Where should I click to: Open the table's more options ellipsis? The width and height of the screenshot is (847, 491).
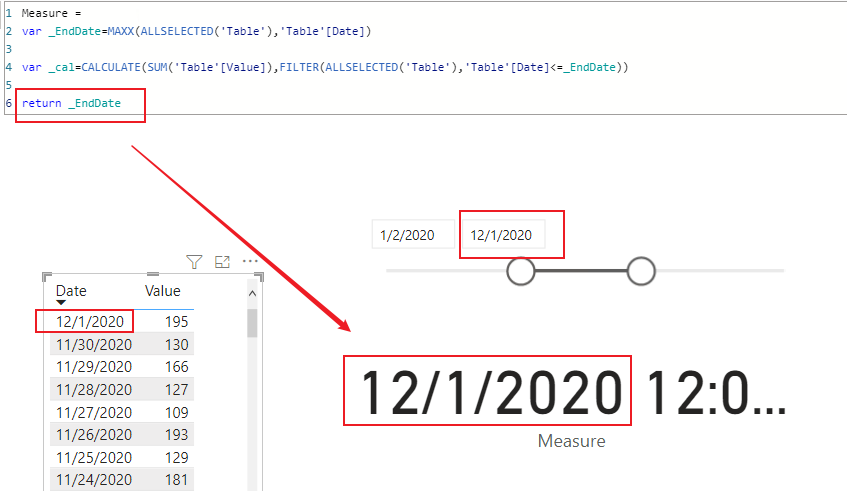coord(250,261)
